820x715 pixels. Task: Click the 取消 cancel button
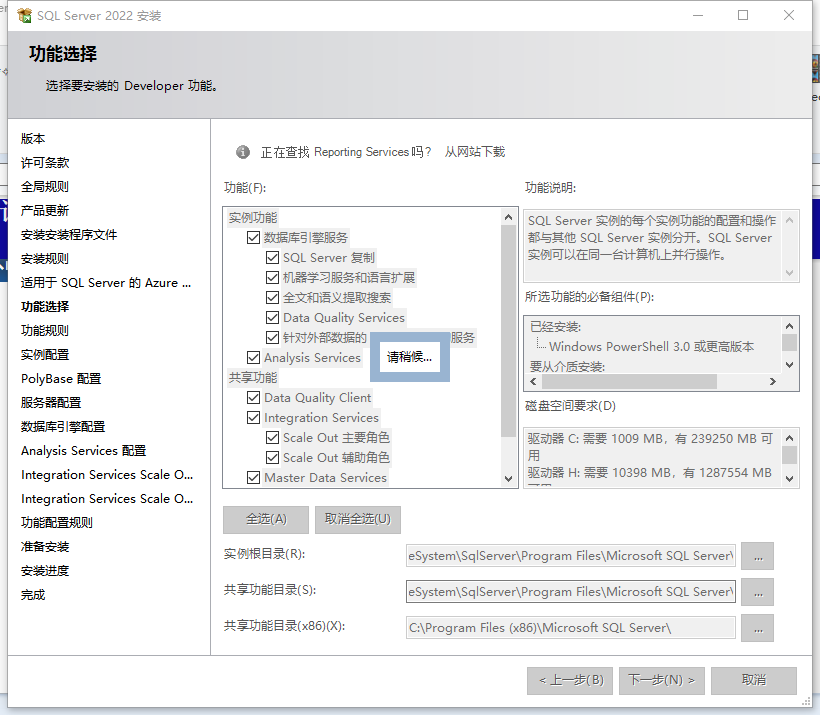click(754, 680)
